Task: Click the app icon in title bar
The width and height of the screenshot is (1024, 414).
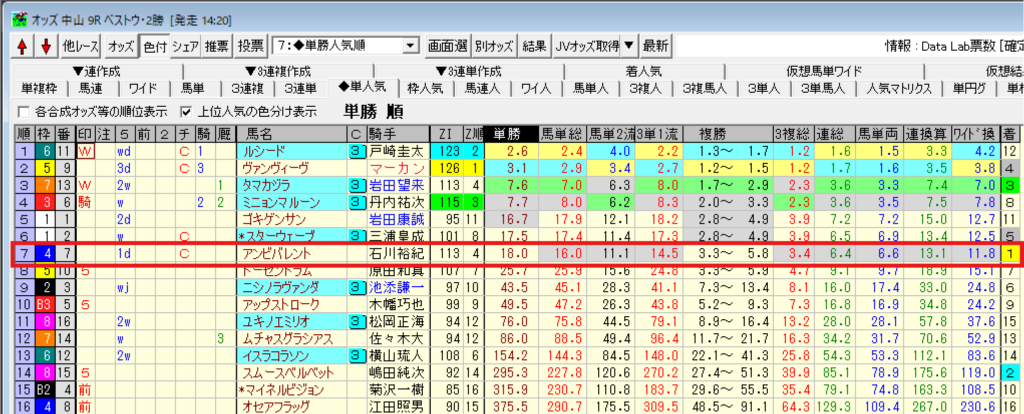Action: (x=12, y=12)
